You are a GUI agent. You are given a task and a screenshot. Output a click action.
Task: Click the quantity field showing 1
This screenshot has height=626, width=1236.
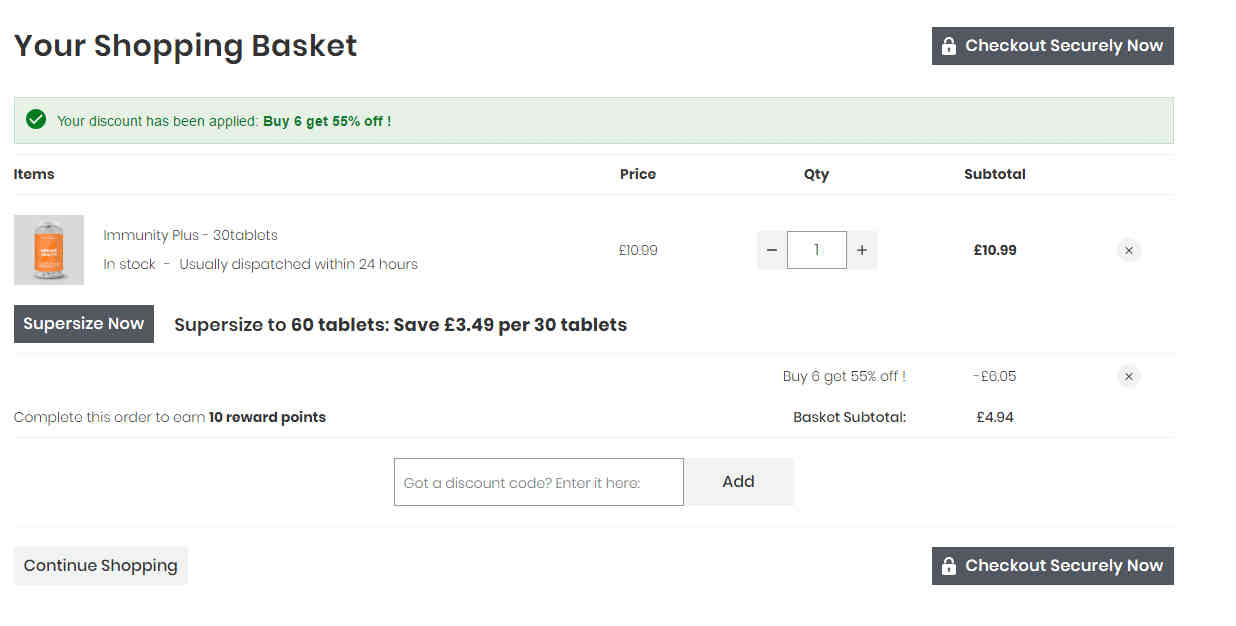pos(817,250)
